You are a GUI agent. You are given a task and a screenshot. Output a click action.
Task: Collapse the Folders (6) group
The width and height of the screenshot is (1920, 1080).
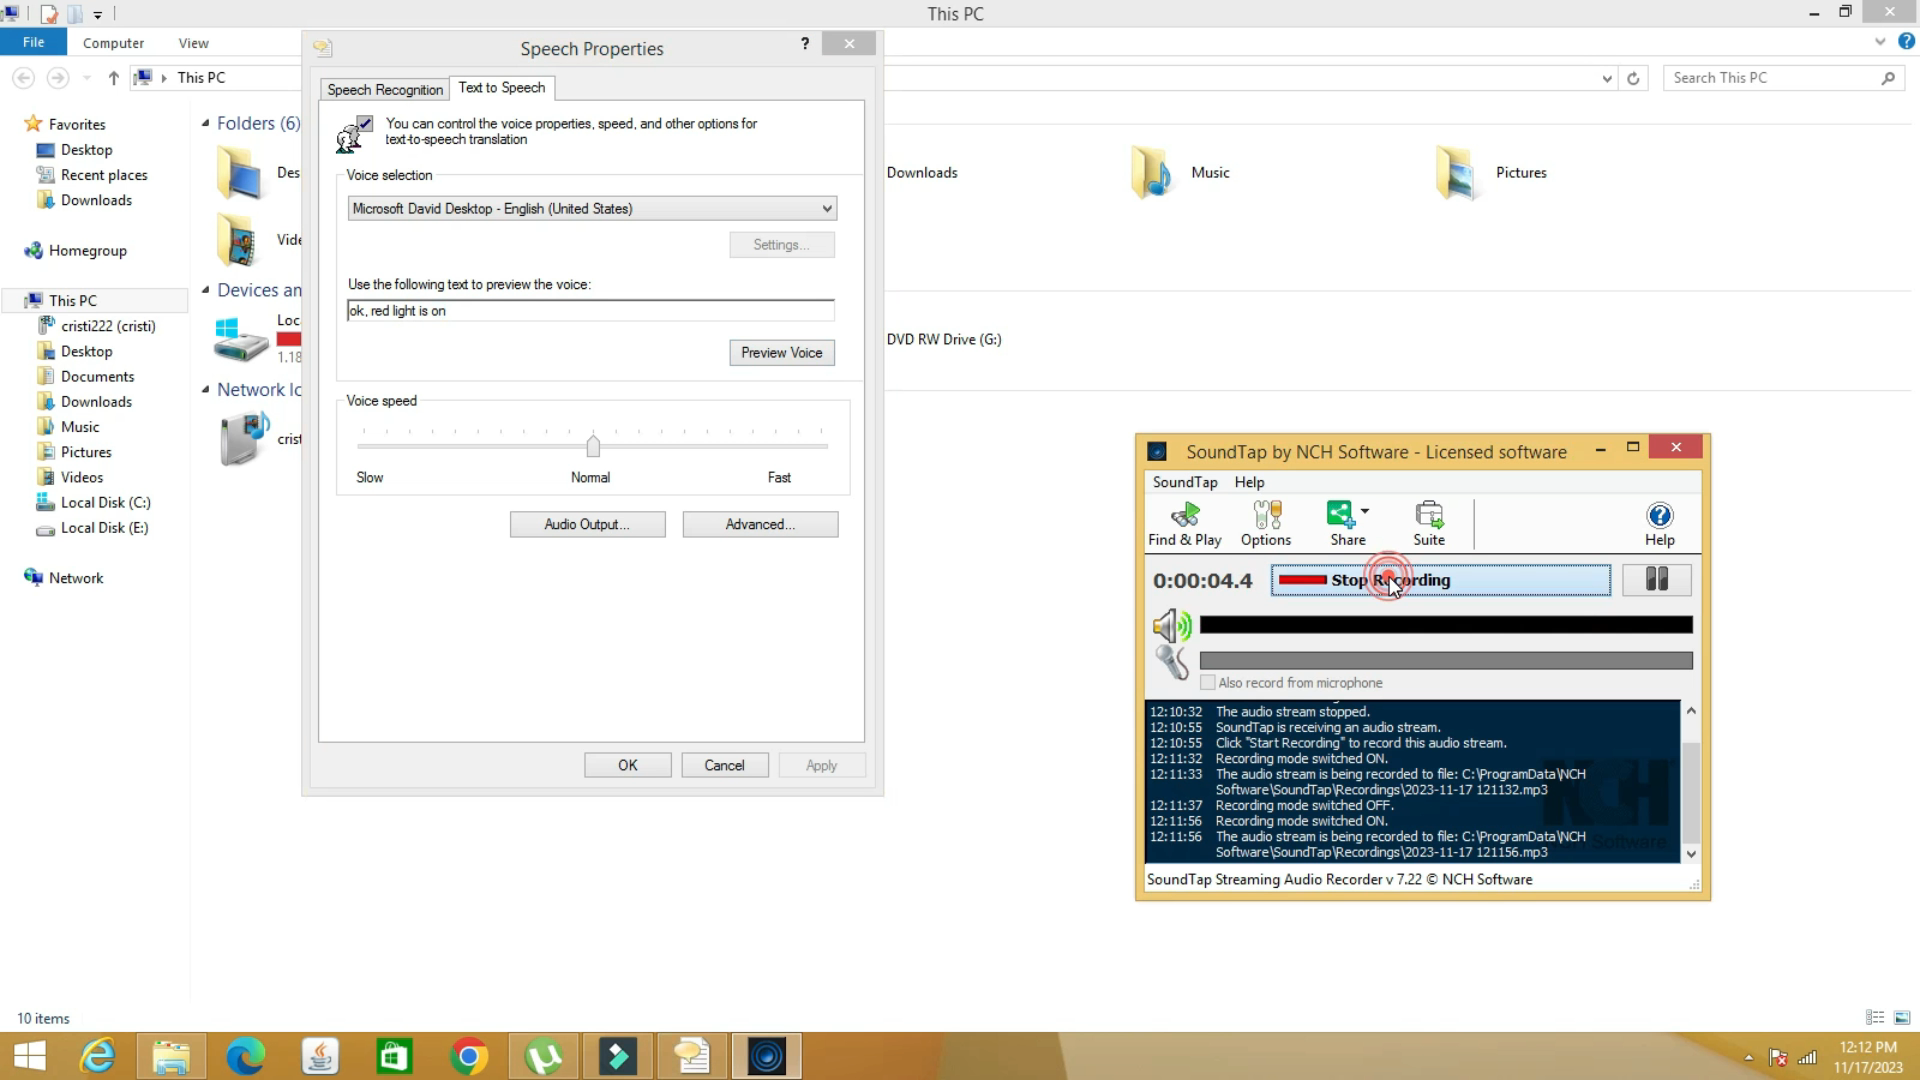205,123
